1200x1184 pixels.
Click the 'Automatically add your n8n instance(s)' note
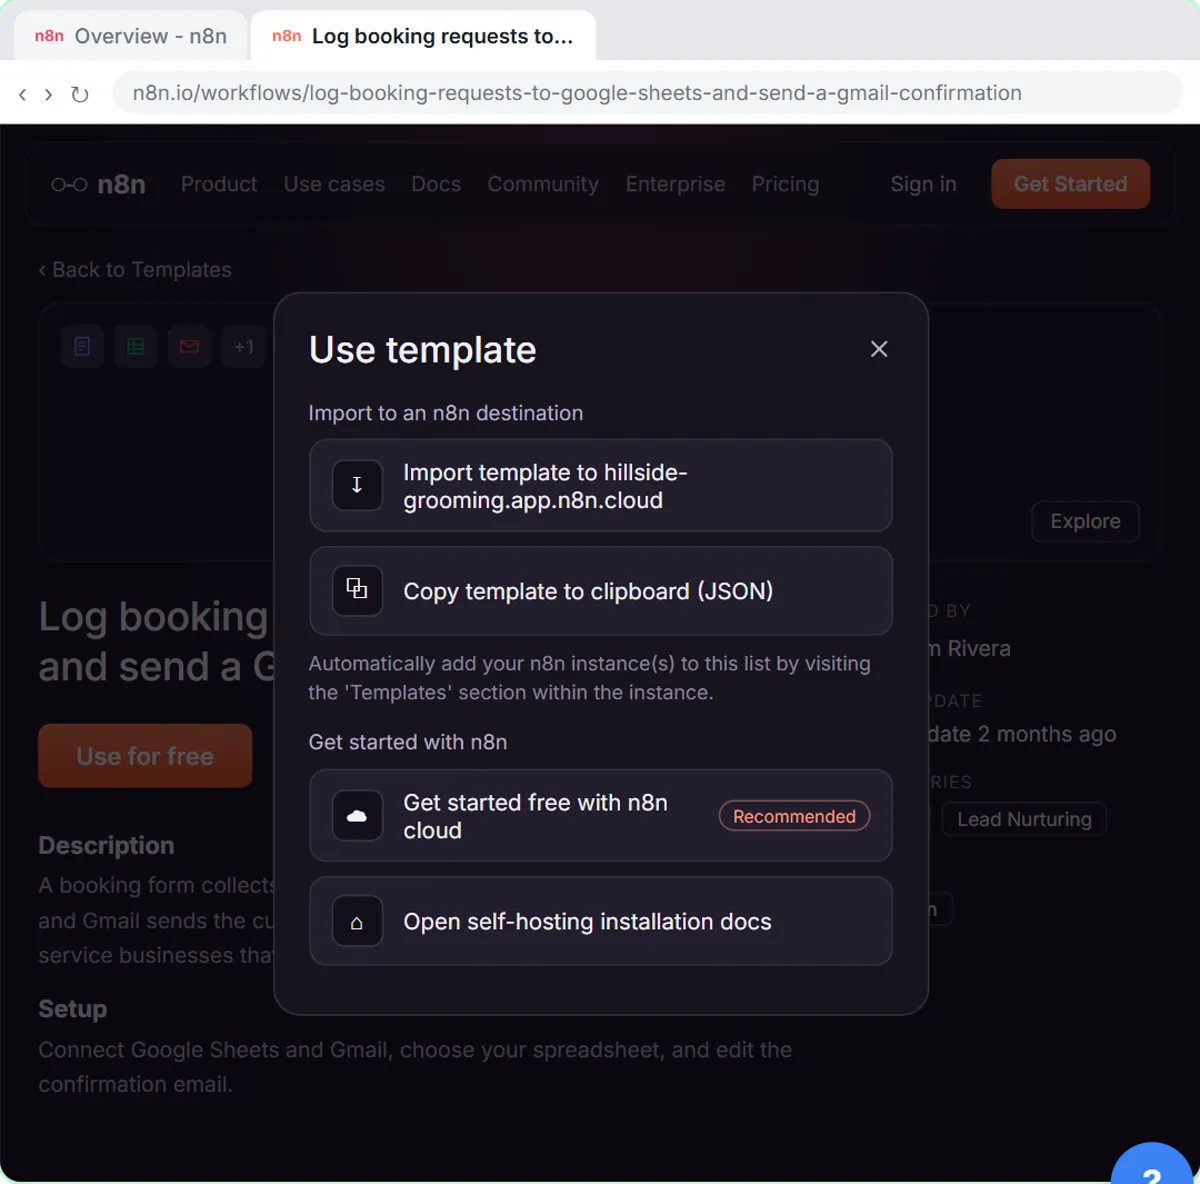click(x=589, y=678)
